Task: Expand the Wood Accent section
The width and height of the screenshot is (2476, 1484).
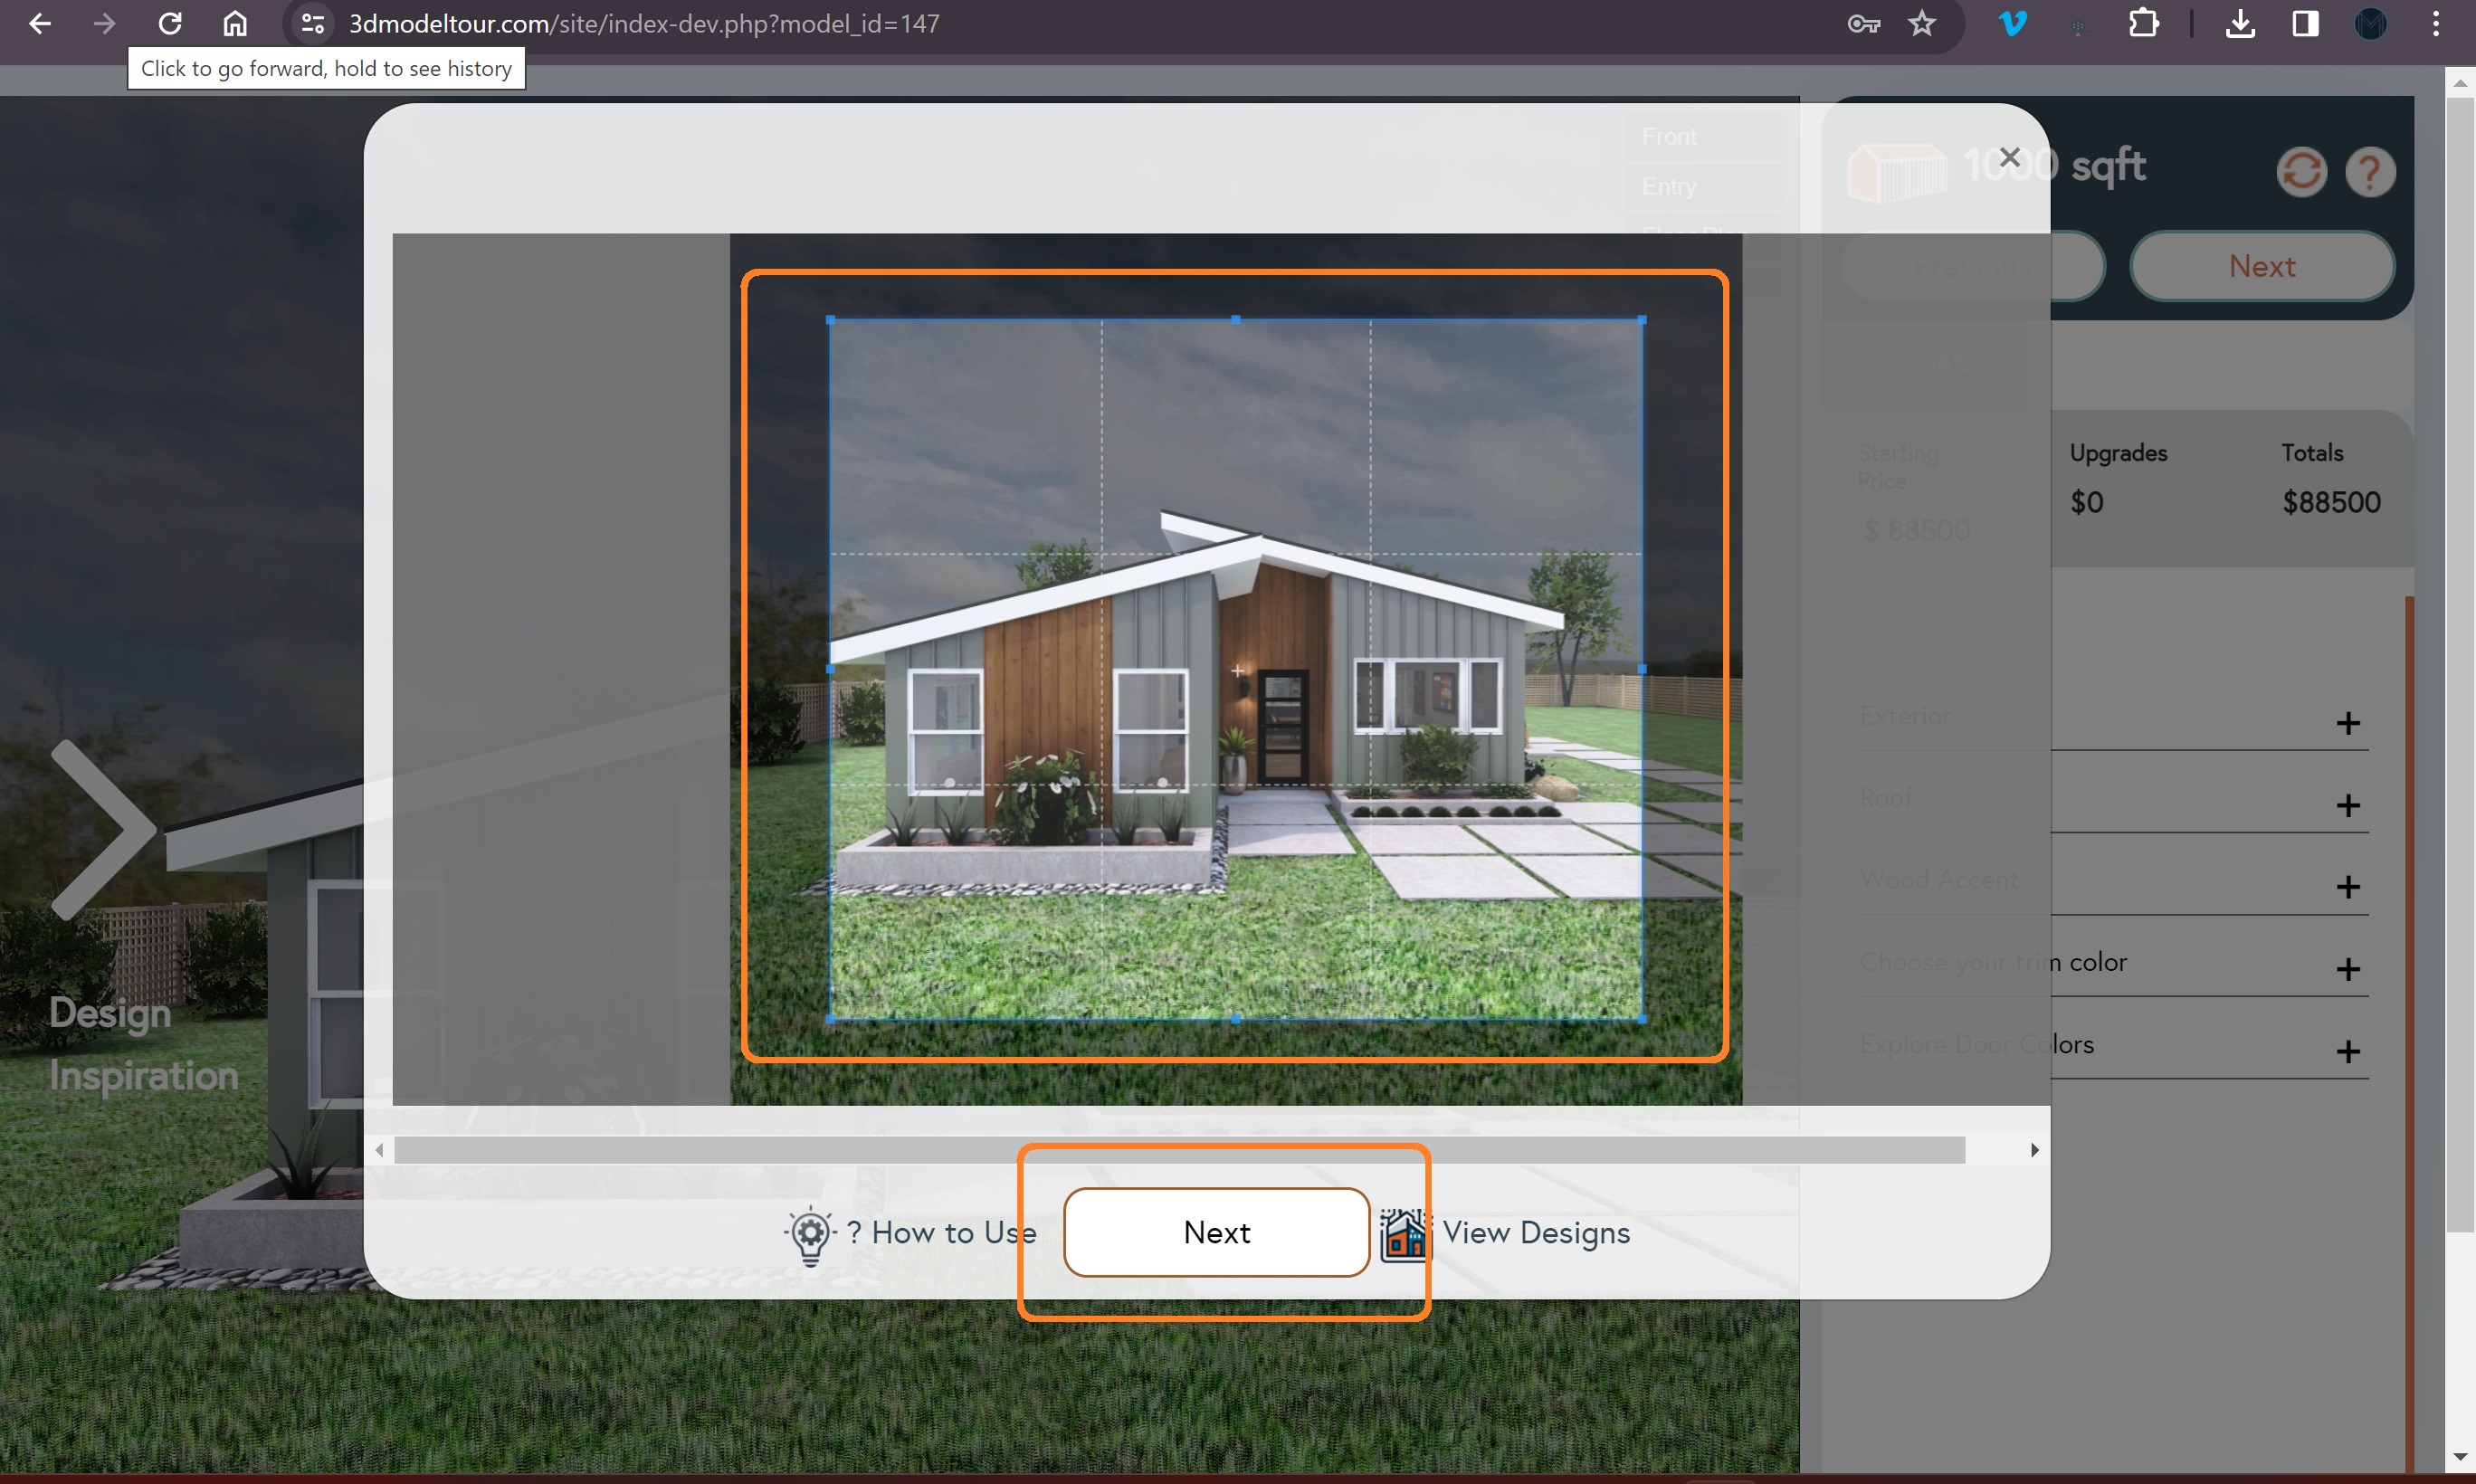Action: coord(2347,886)
